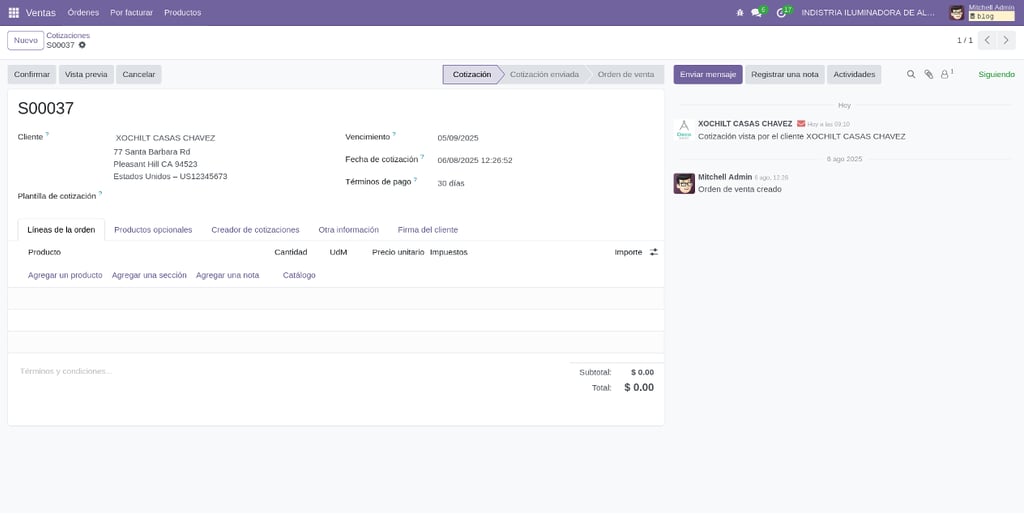Show followers person icon
The image size is (1024, 514).
coord(946,74)
